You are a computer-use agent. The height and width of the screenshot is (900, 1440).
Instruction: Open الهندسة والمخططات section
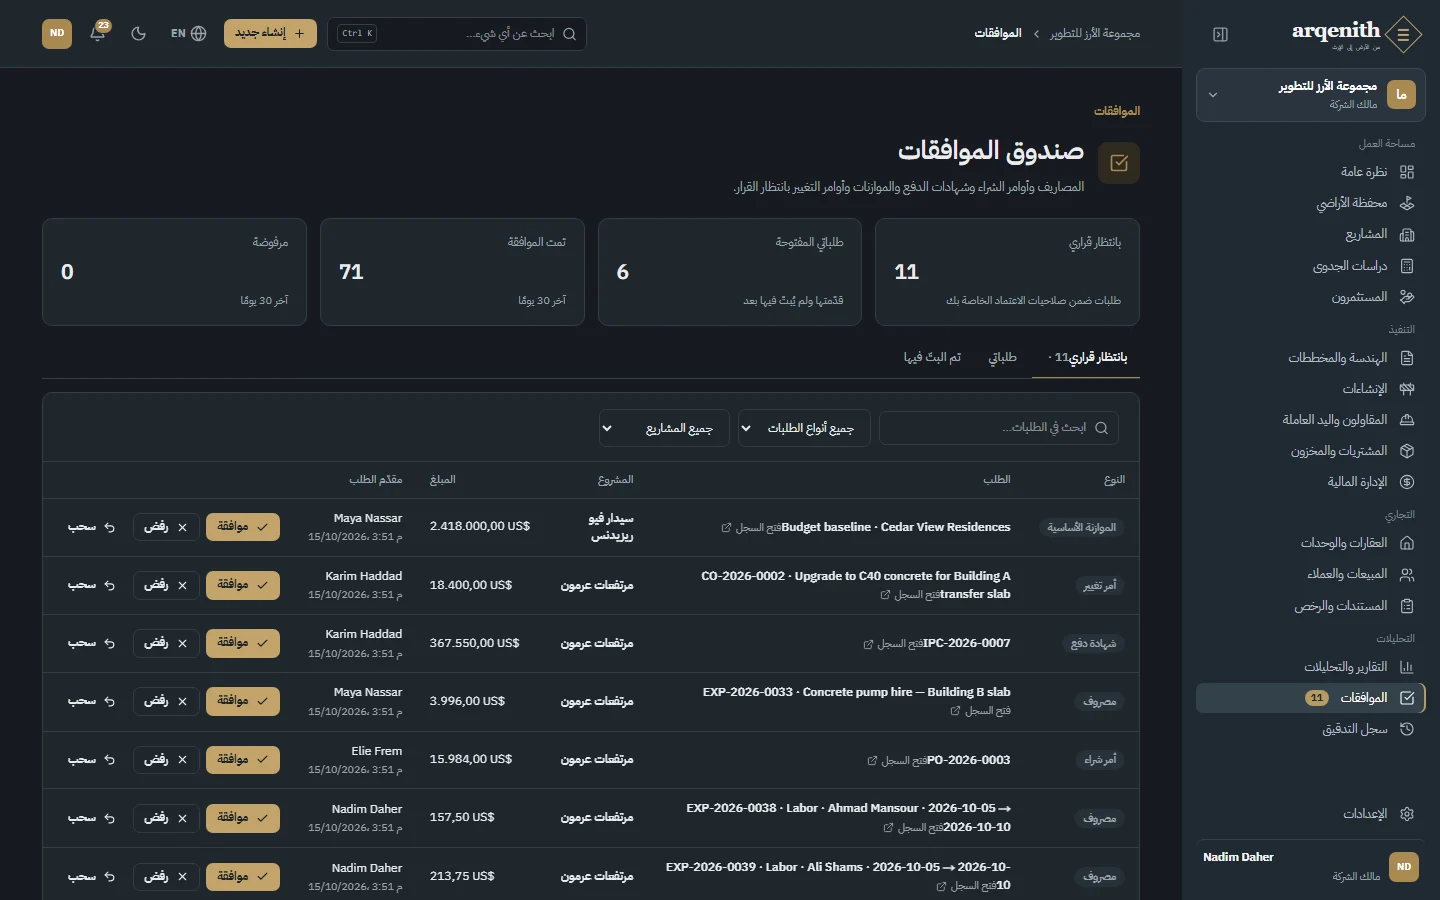(x=1310, y=358)
